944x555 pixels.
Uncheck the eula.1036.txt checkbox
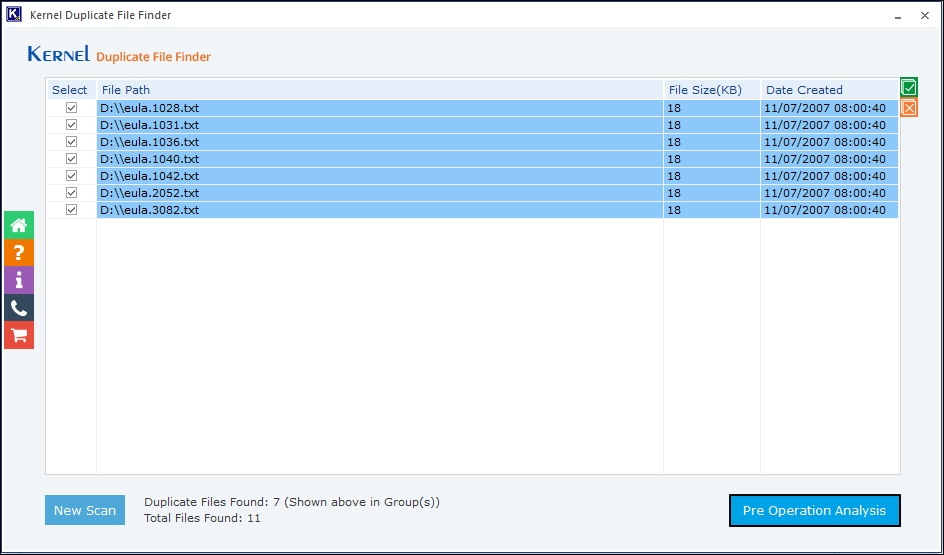click(x=72, y=141)
